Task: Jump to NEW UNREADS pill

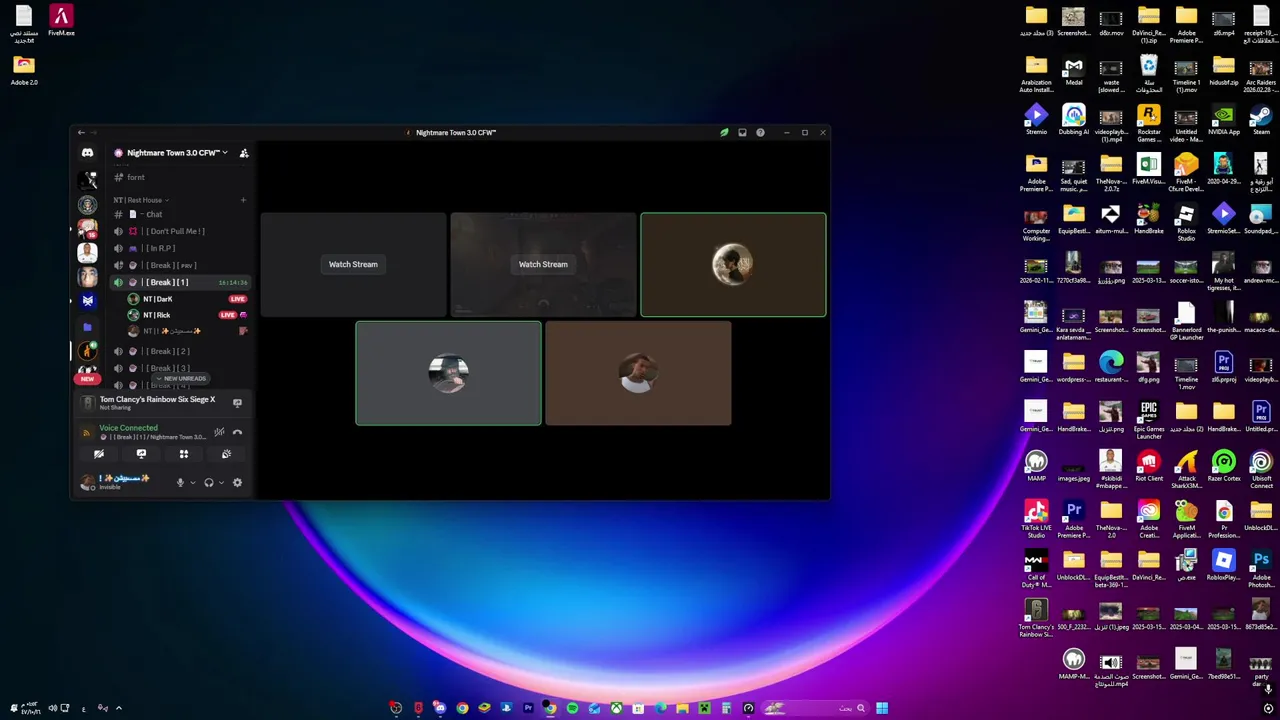Action: tap(181, 379)
